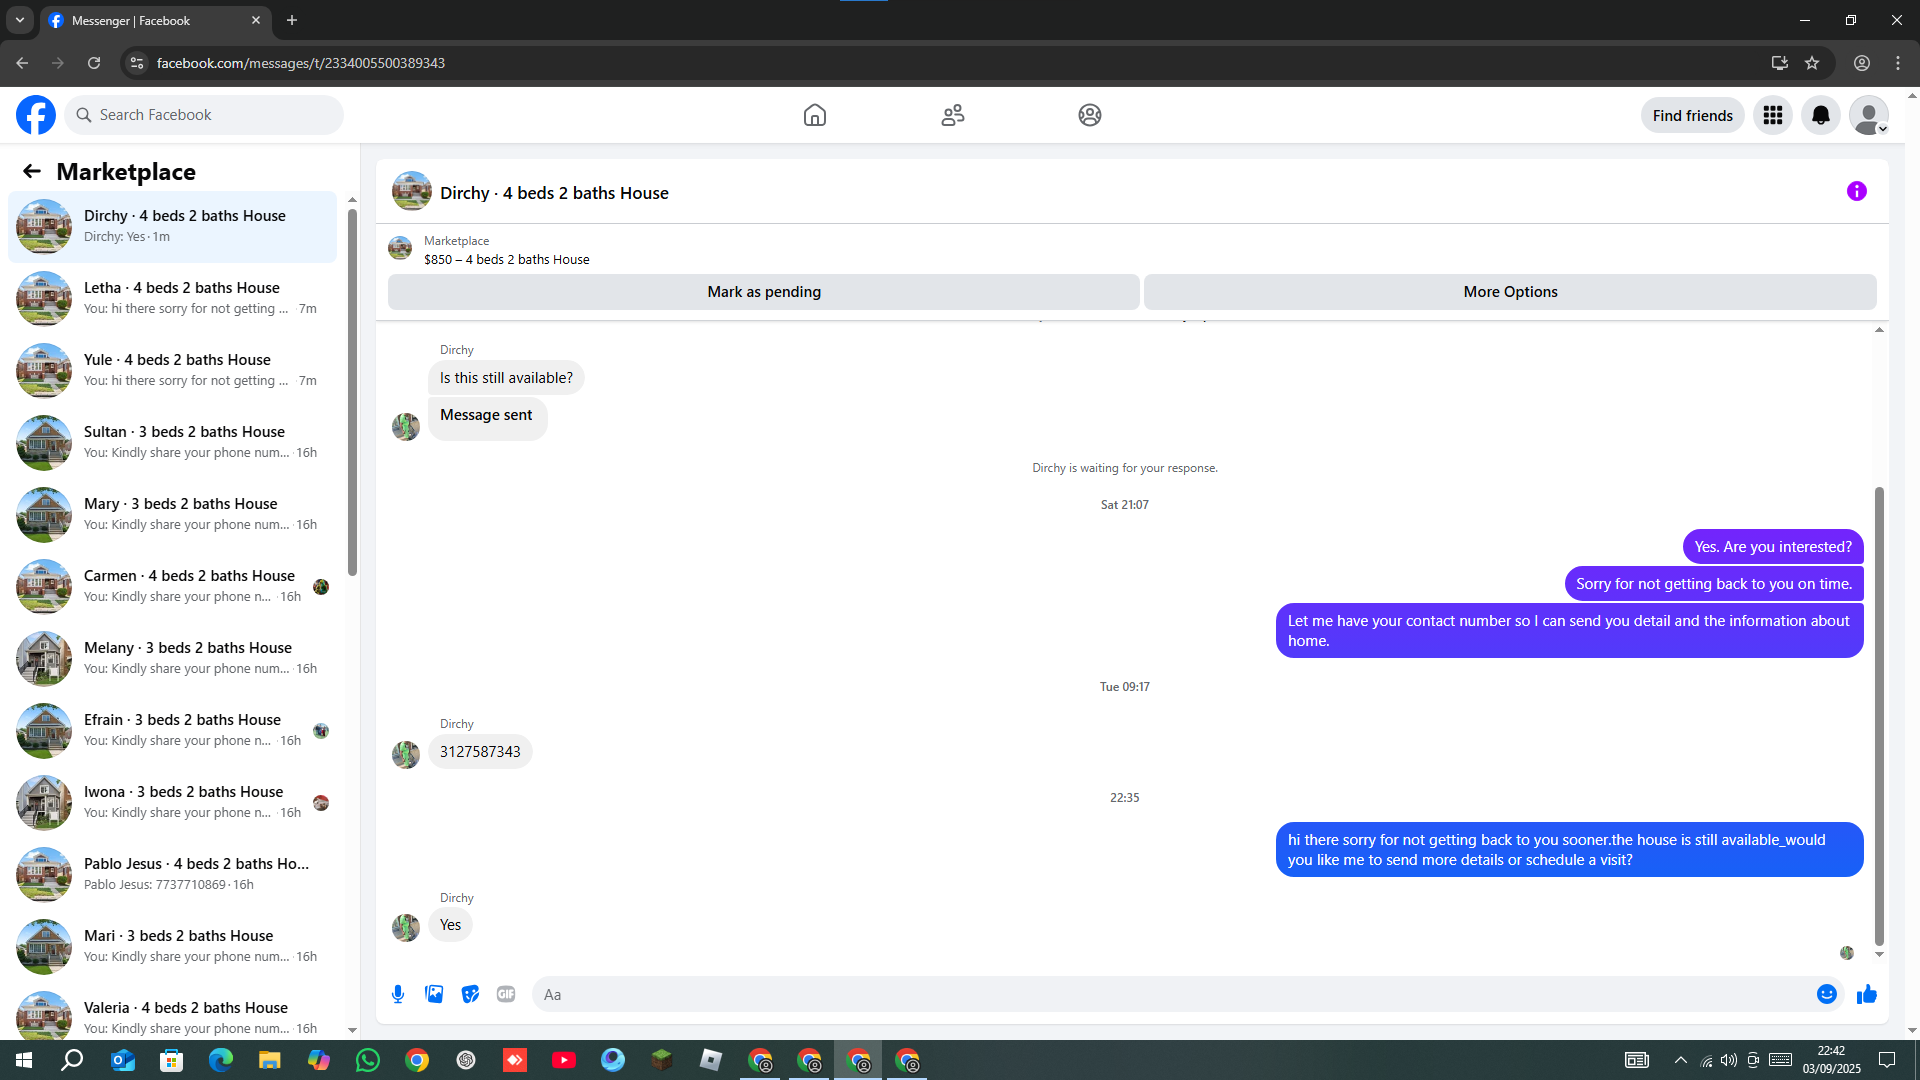The width and height of the screenshot is (1920, 1080).
Task: Choose a GIF icon
Action: (x=506, y=994)
